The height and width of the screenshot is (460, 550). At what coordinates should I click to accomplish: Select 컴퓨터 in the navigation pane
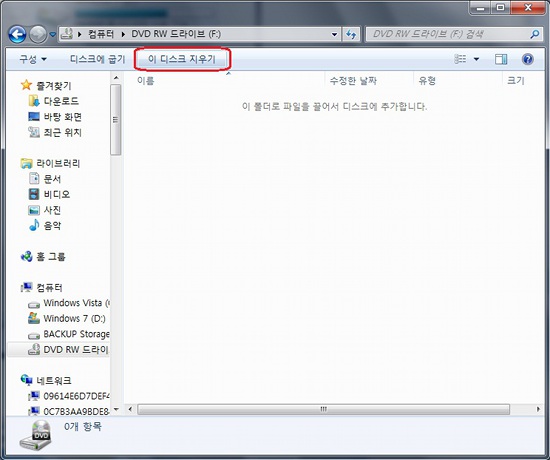49,288
